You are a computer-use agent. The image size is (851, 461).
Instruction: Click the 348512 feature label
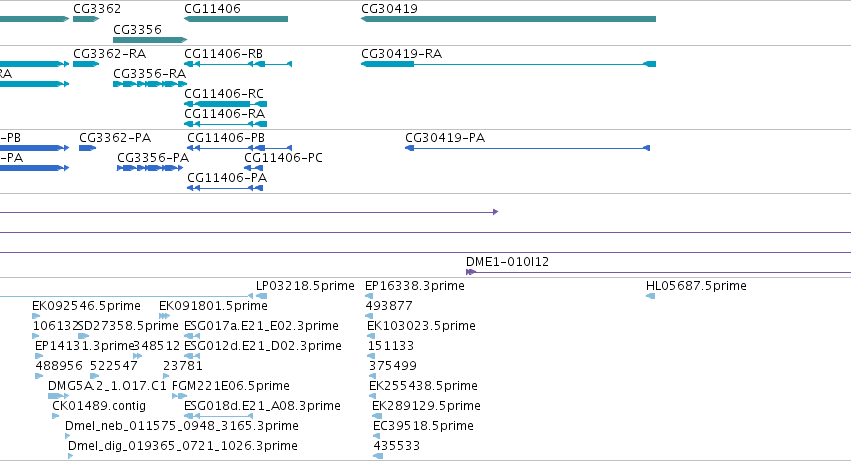point(157,346)
